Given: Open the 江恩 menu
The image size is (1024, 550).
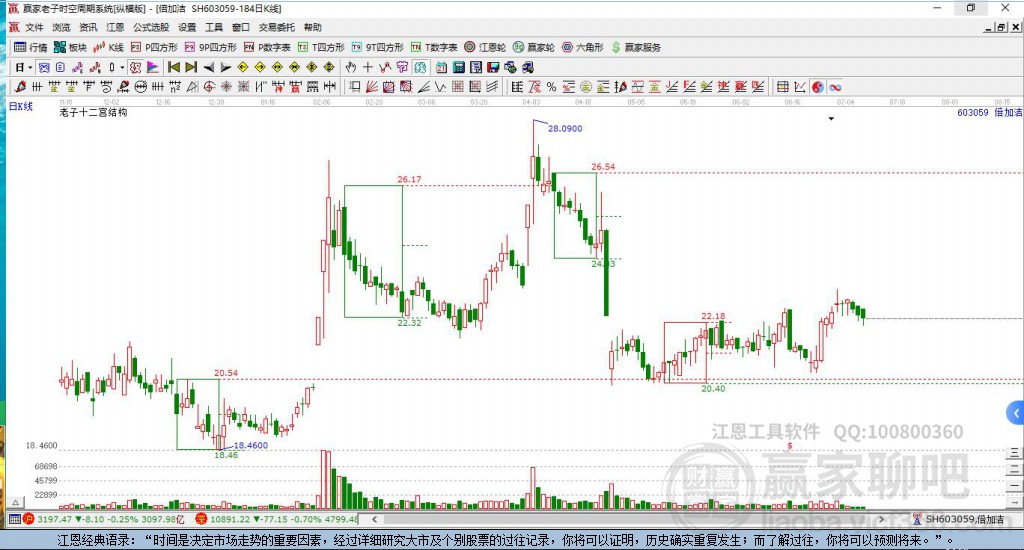Looking at the screenshot, I should (x=115, y=27).
